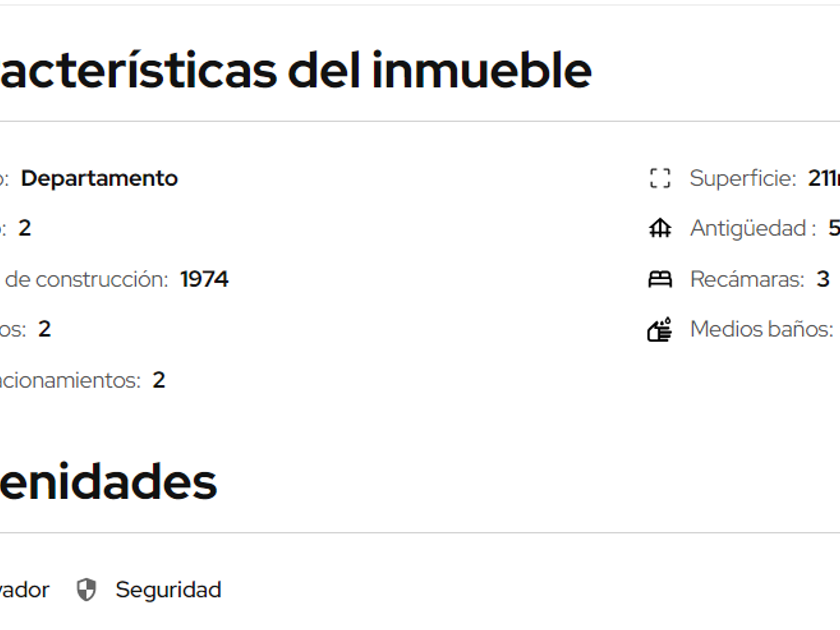
Task: Click the Seguridad amenity label
Action: [x=168, y=590]
